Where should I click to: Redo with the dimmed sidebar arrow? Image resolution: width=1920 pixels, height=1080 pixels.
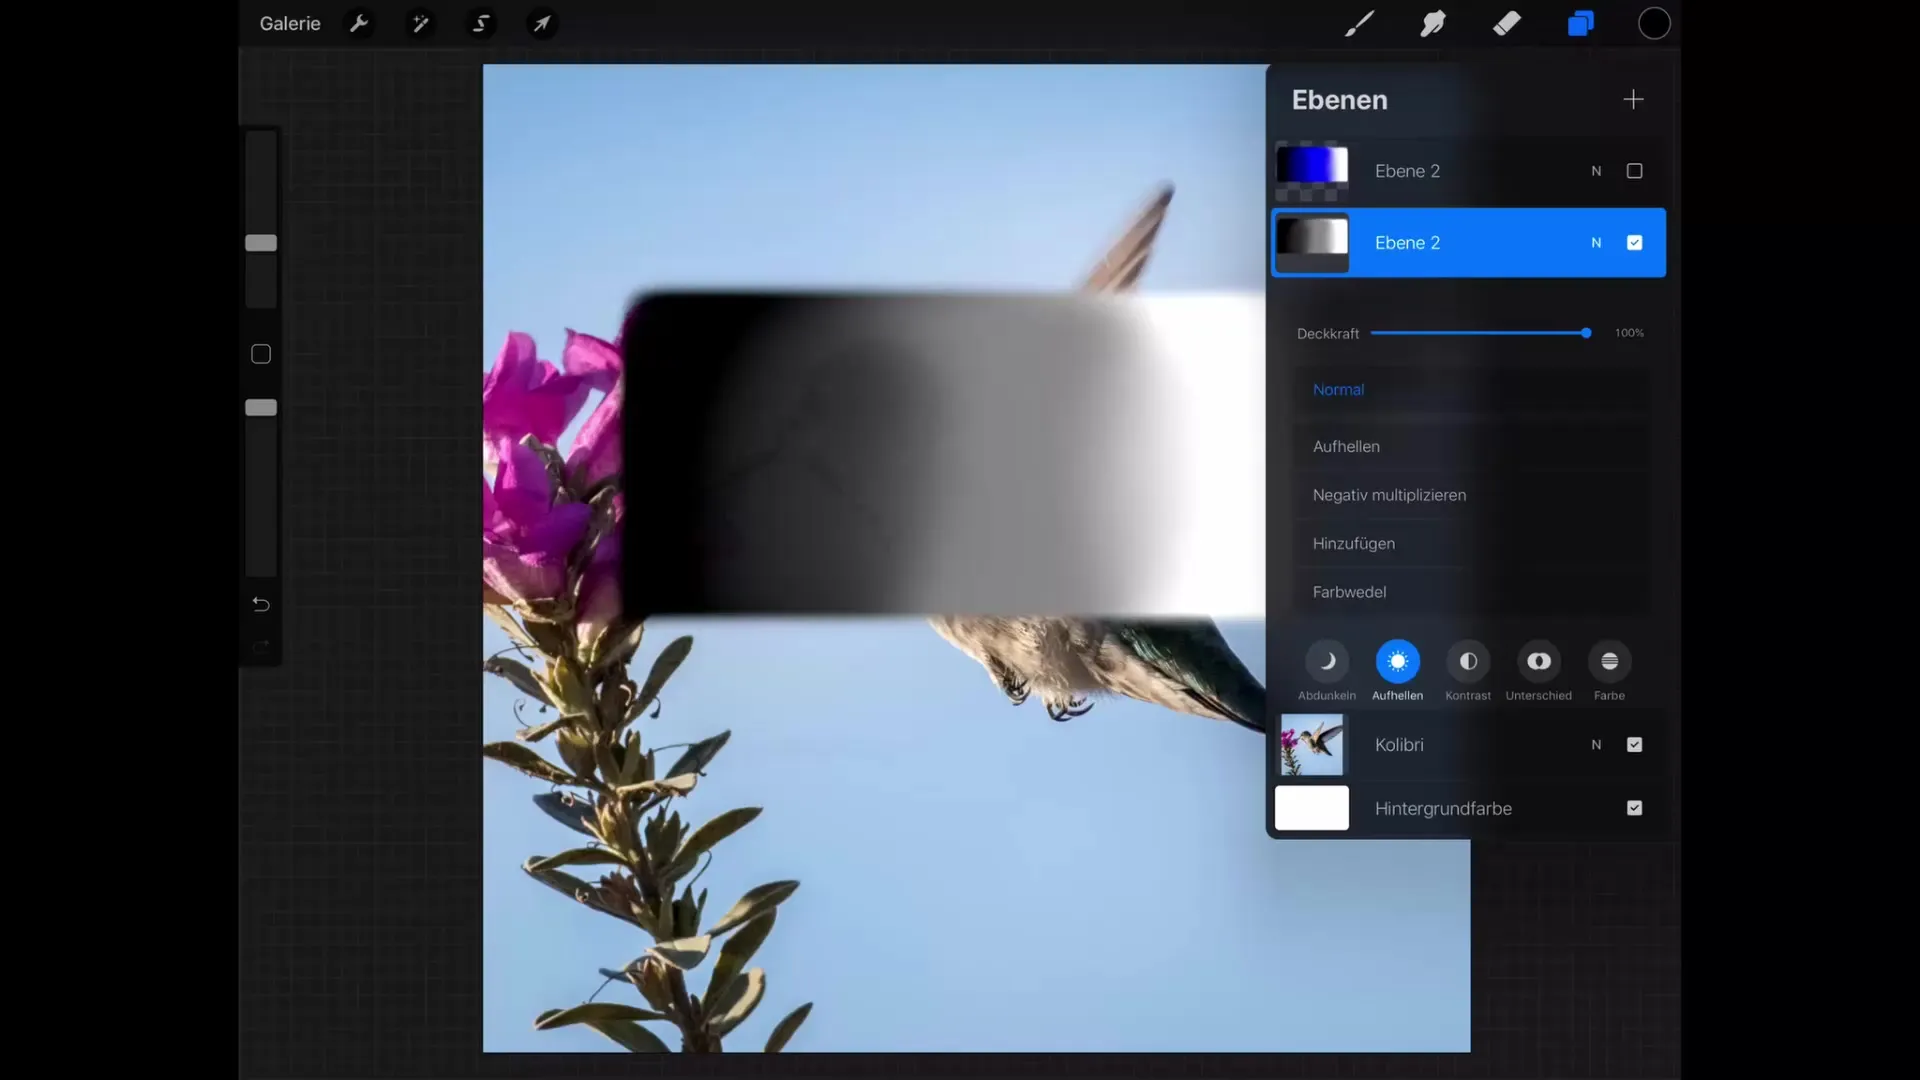coord(261,647)
